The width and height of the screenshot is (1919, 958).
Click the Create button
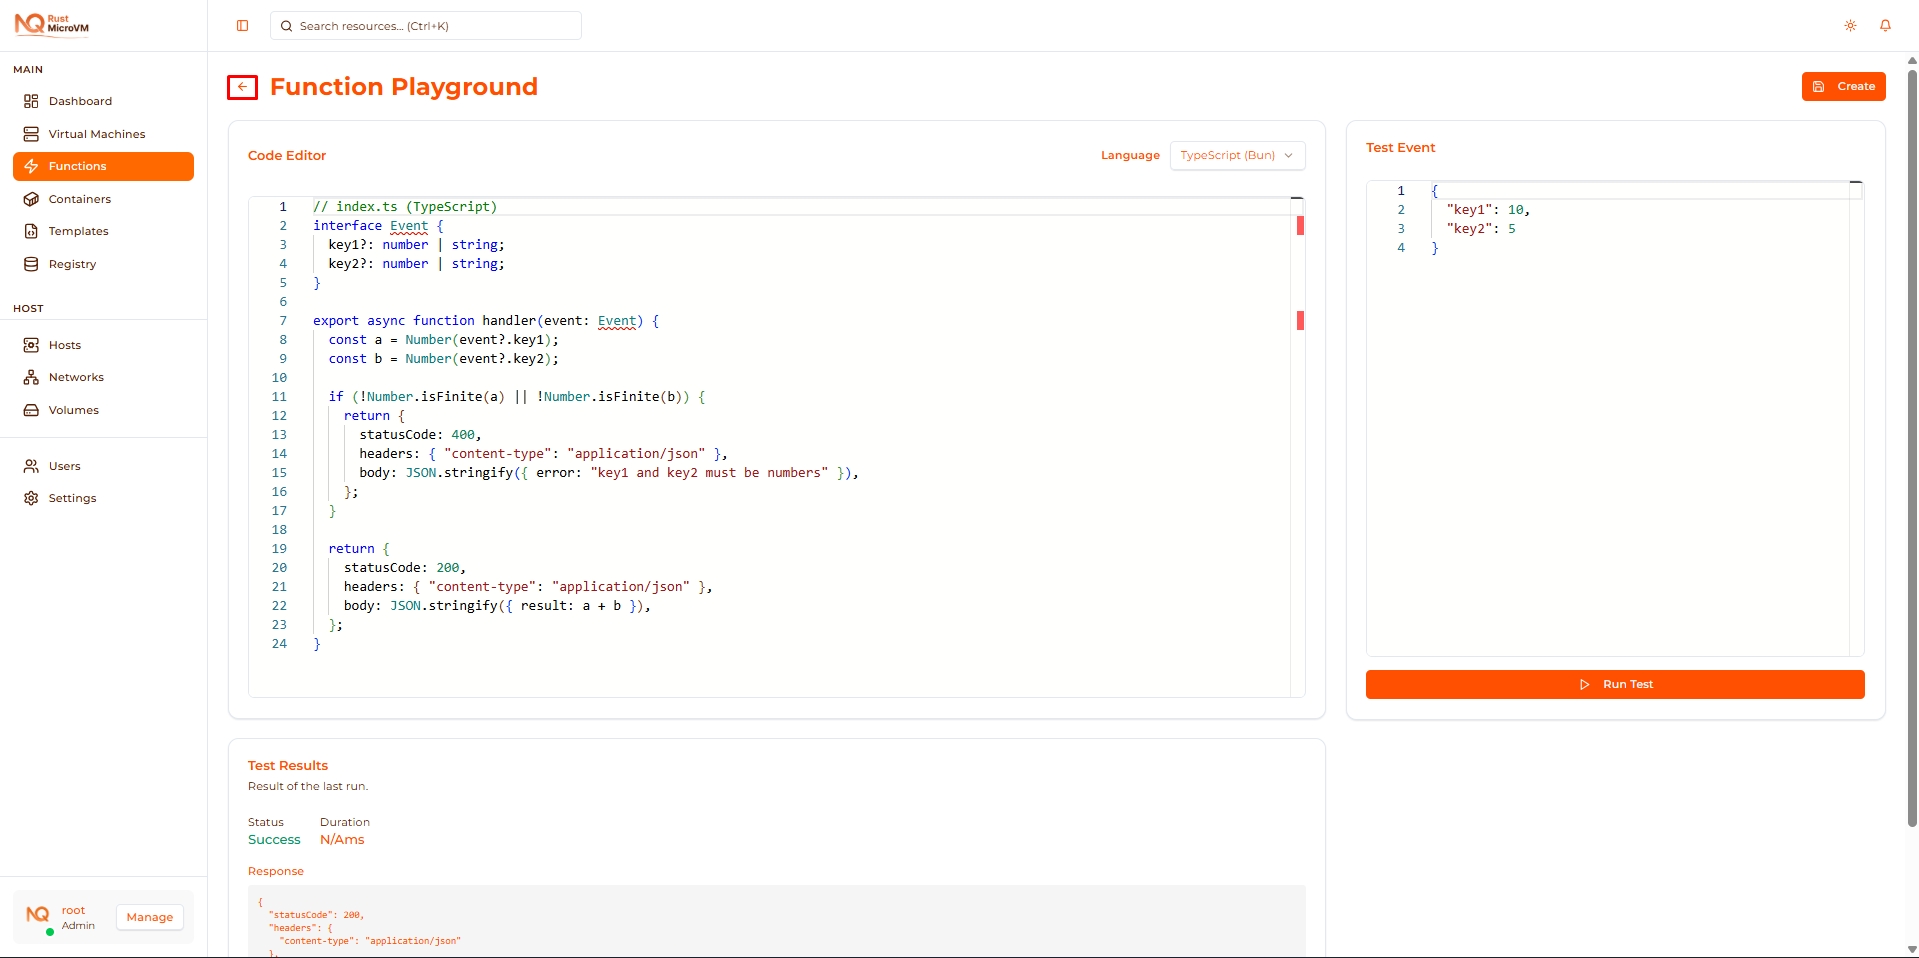click(x=1843, y=87)
